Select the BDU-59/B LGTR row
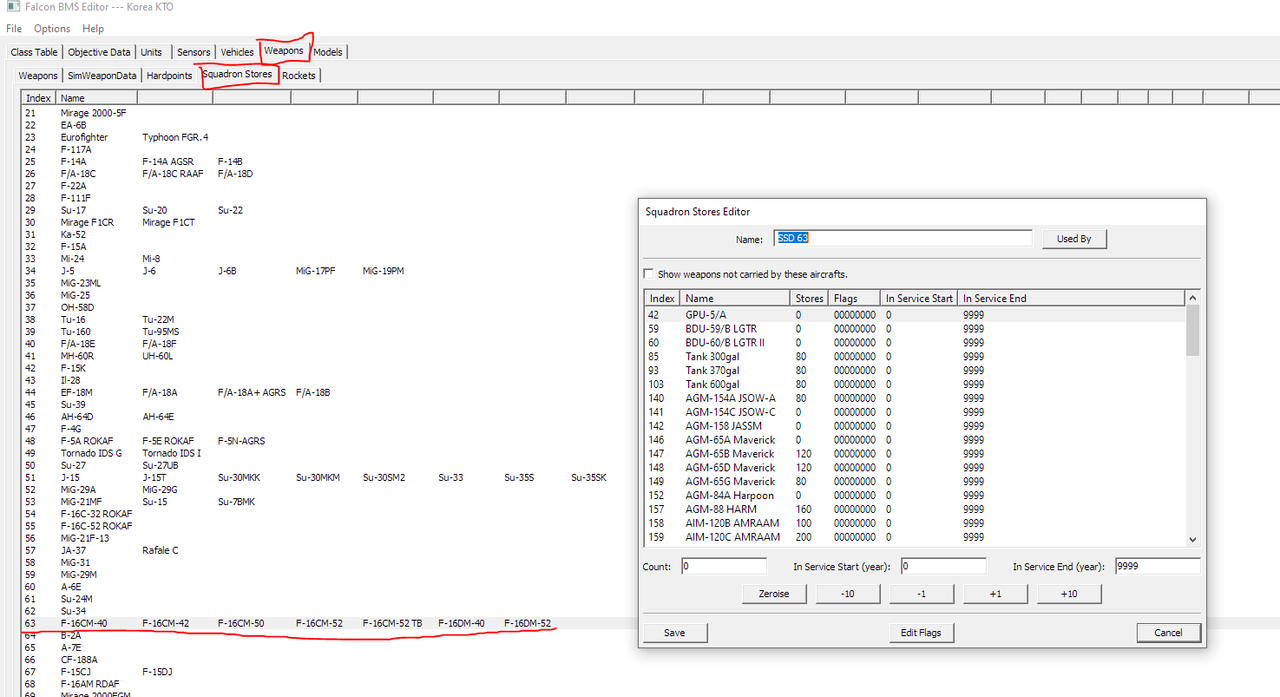Screen dimensions: 1280x697 [x=915, y=328]
